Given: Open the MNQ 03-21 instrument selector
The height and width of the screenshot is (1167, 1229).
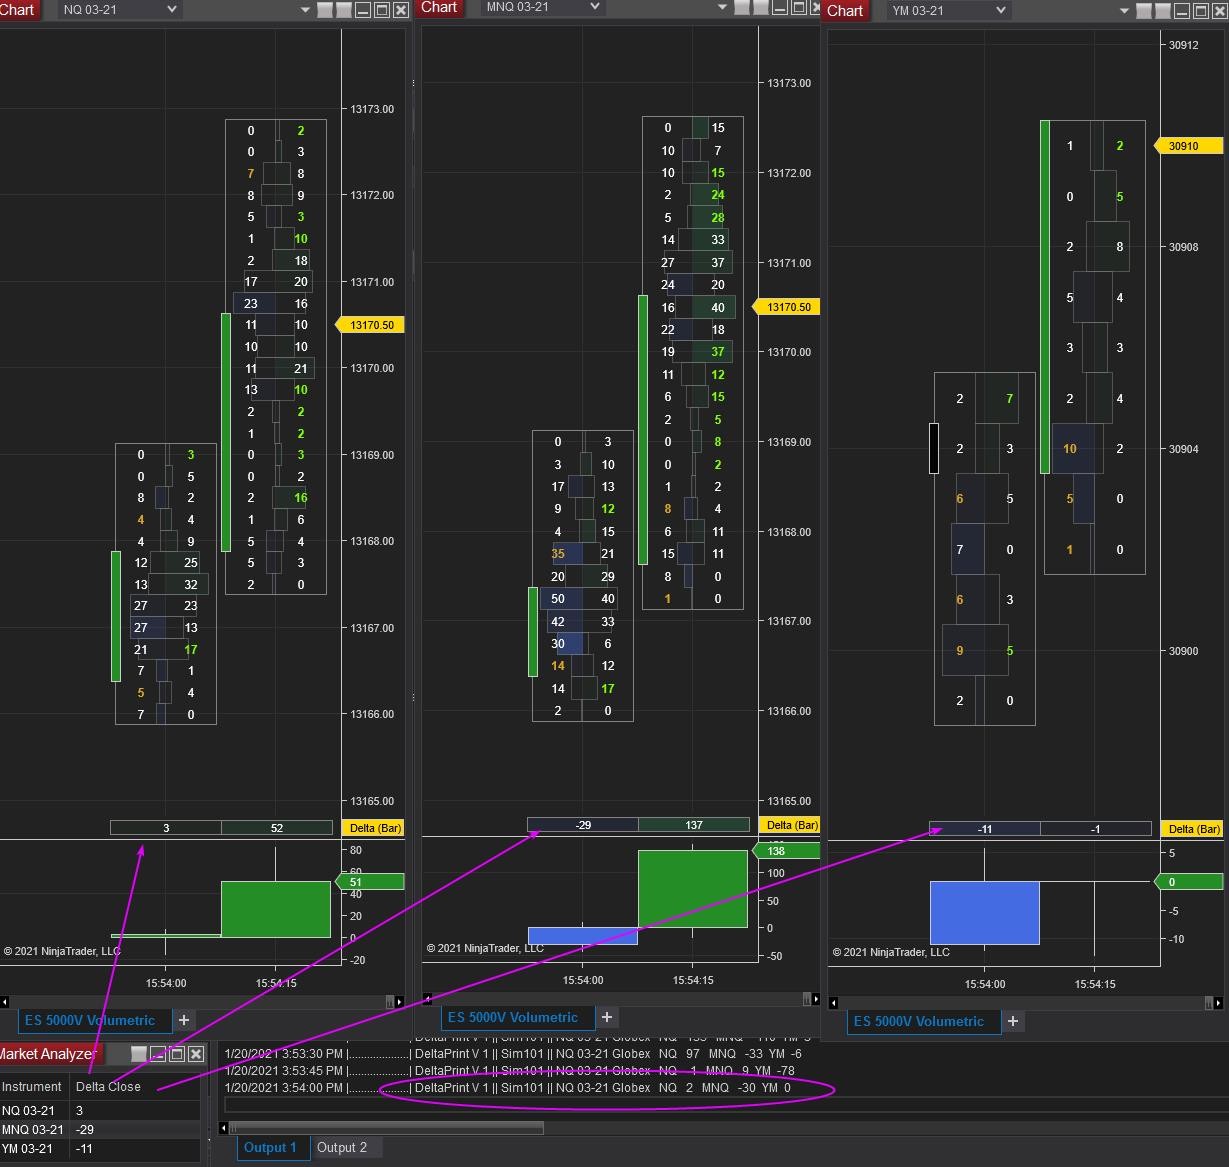Looking at the screenshot, I should coord(542,7).
